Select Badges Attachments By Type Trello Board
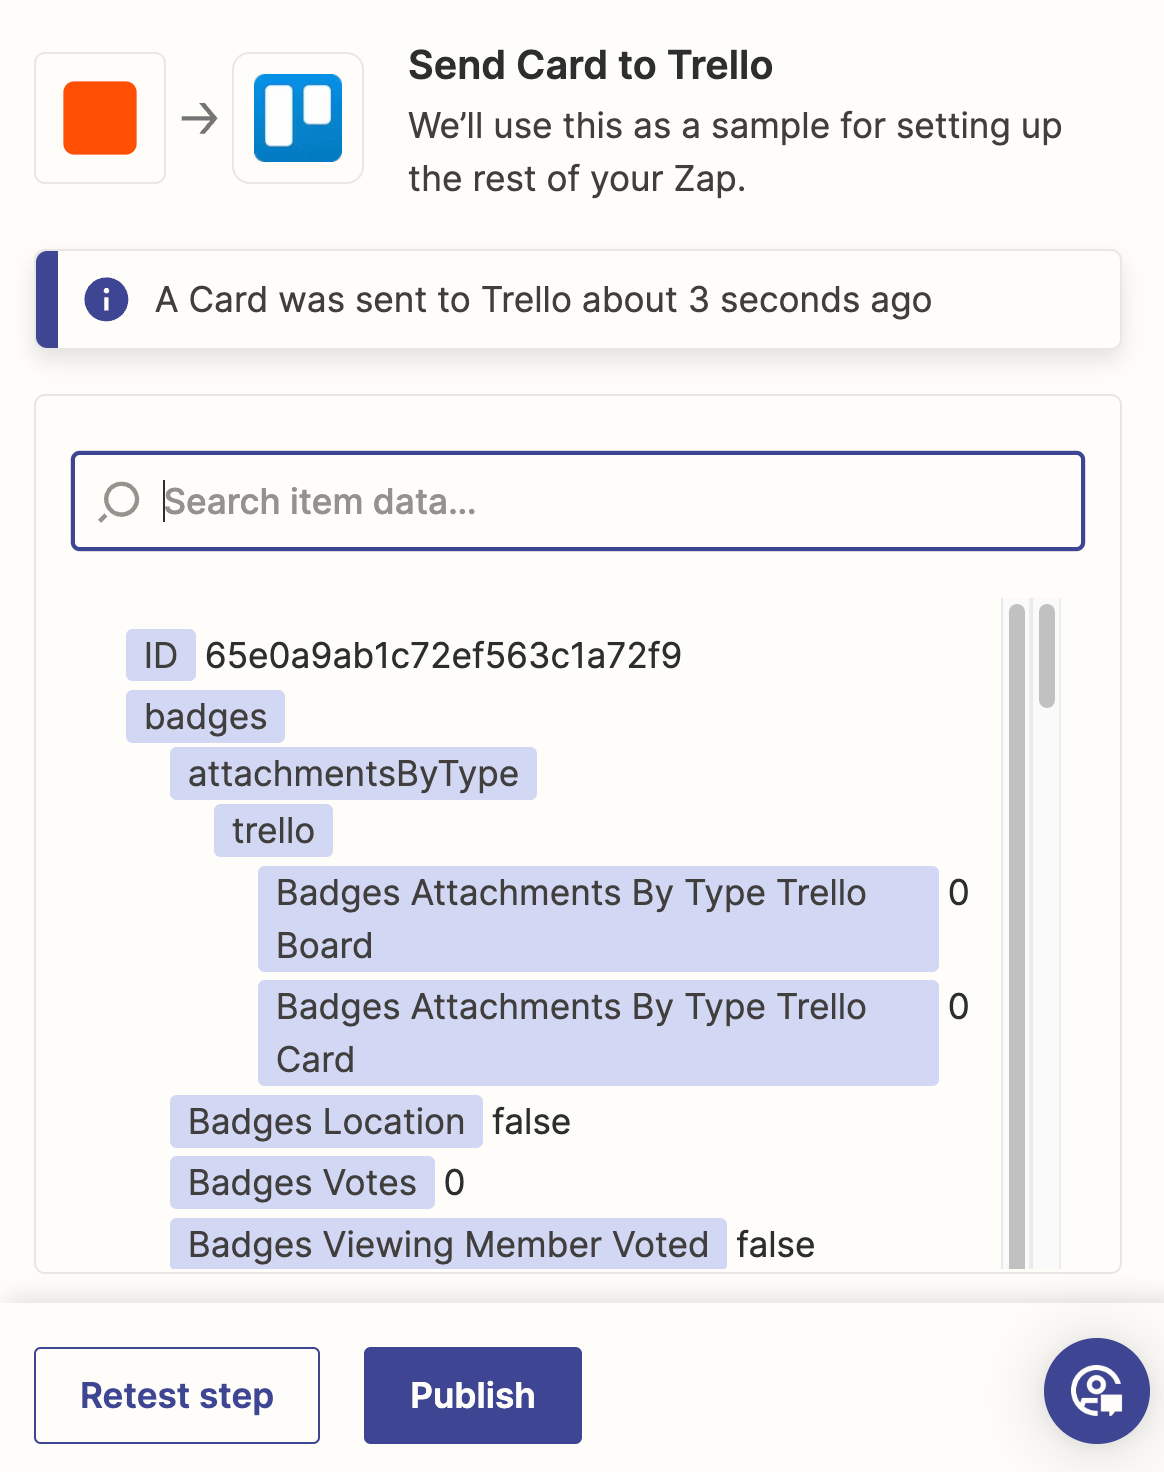 [597, 919]
